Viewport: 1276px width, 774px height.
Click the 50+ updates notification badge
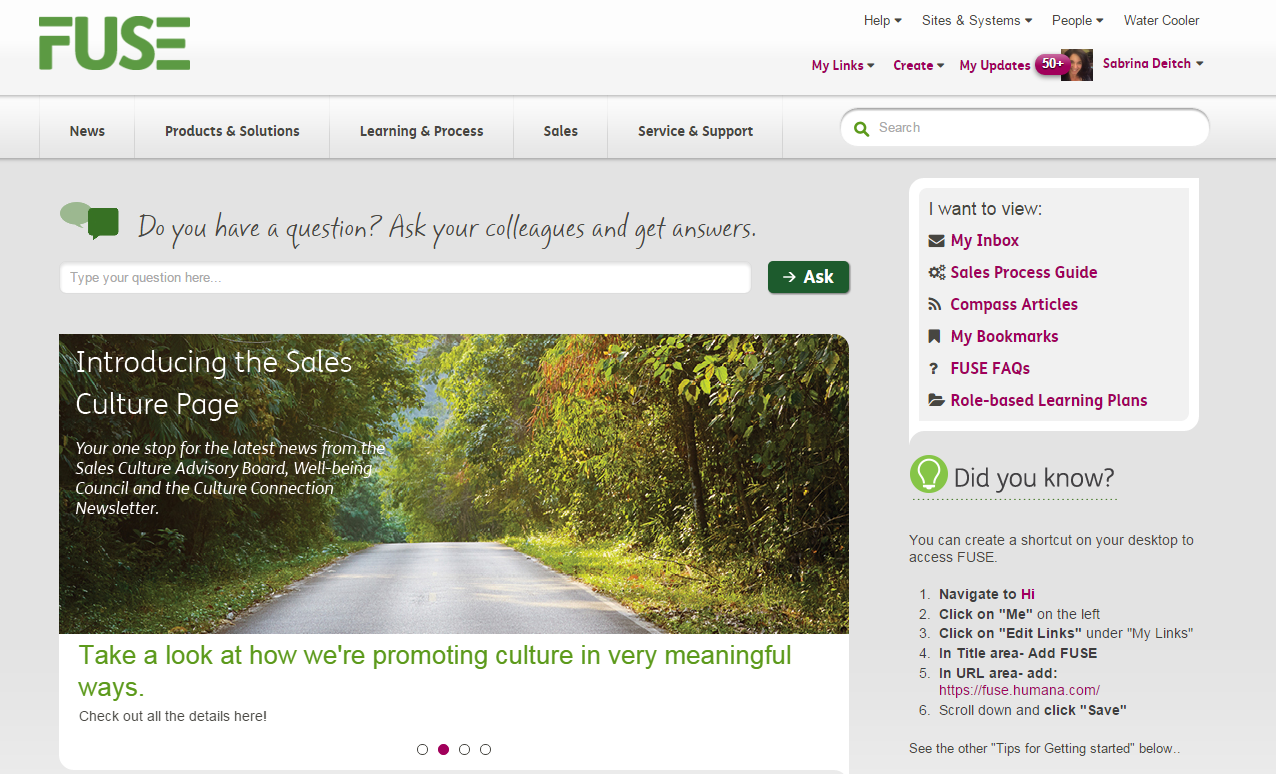click(1051, 64)
